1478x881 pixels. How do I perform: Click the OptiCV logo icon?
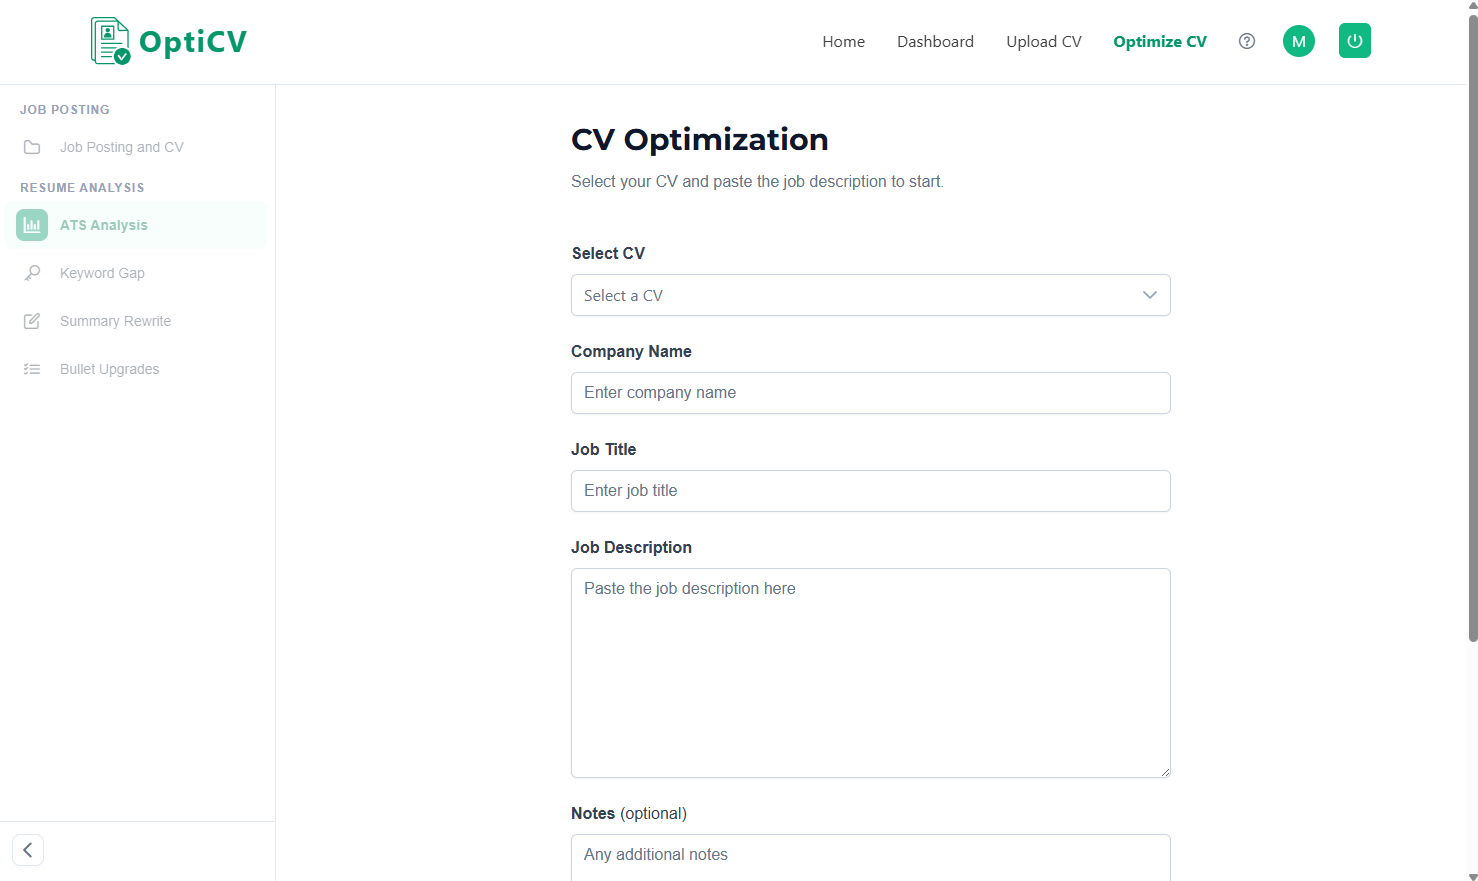click(x=110, y=41)
